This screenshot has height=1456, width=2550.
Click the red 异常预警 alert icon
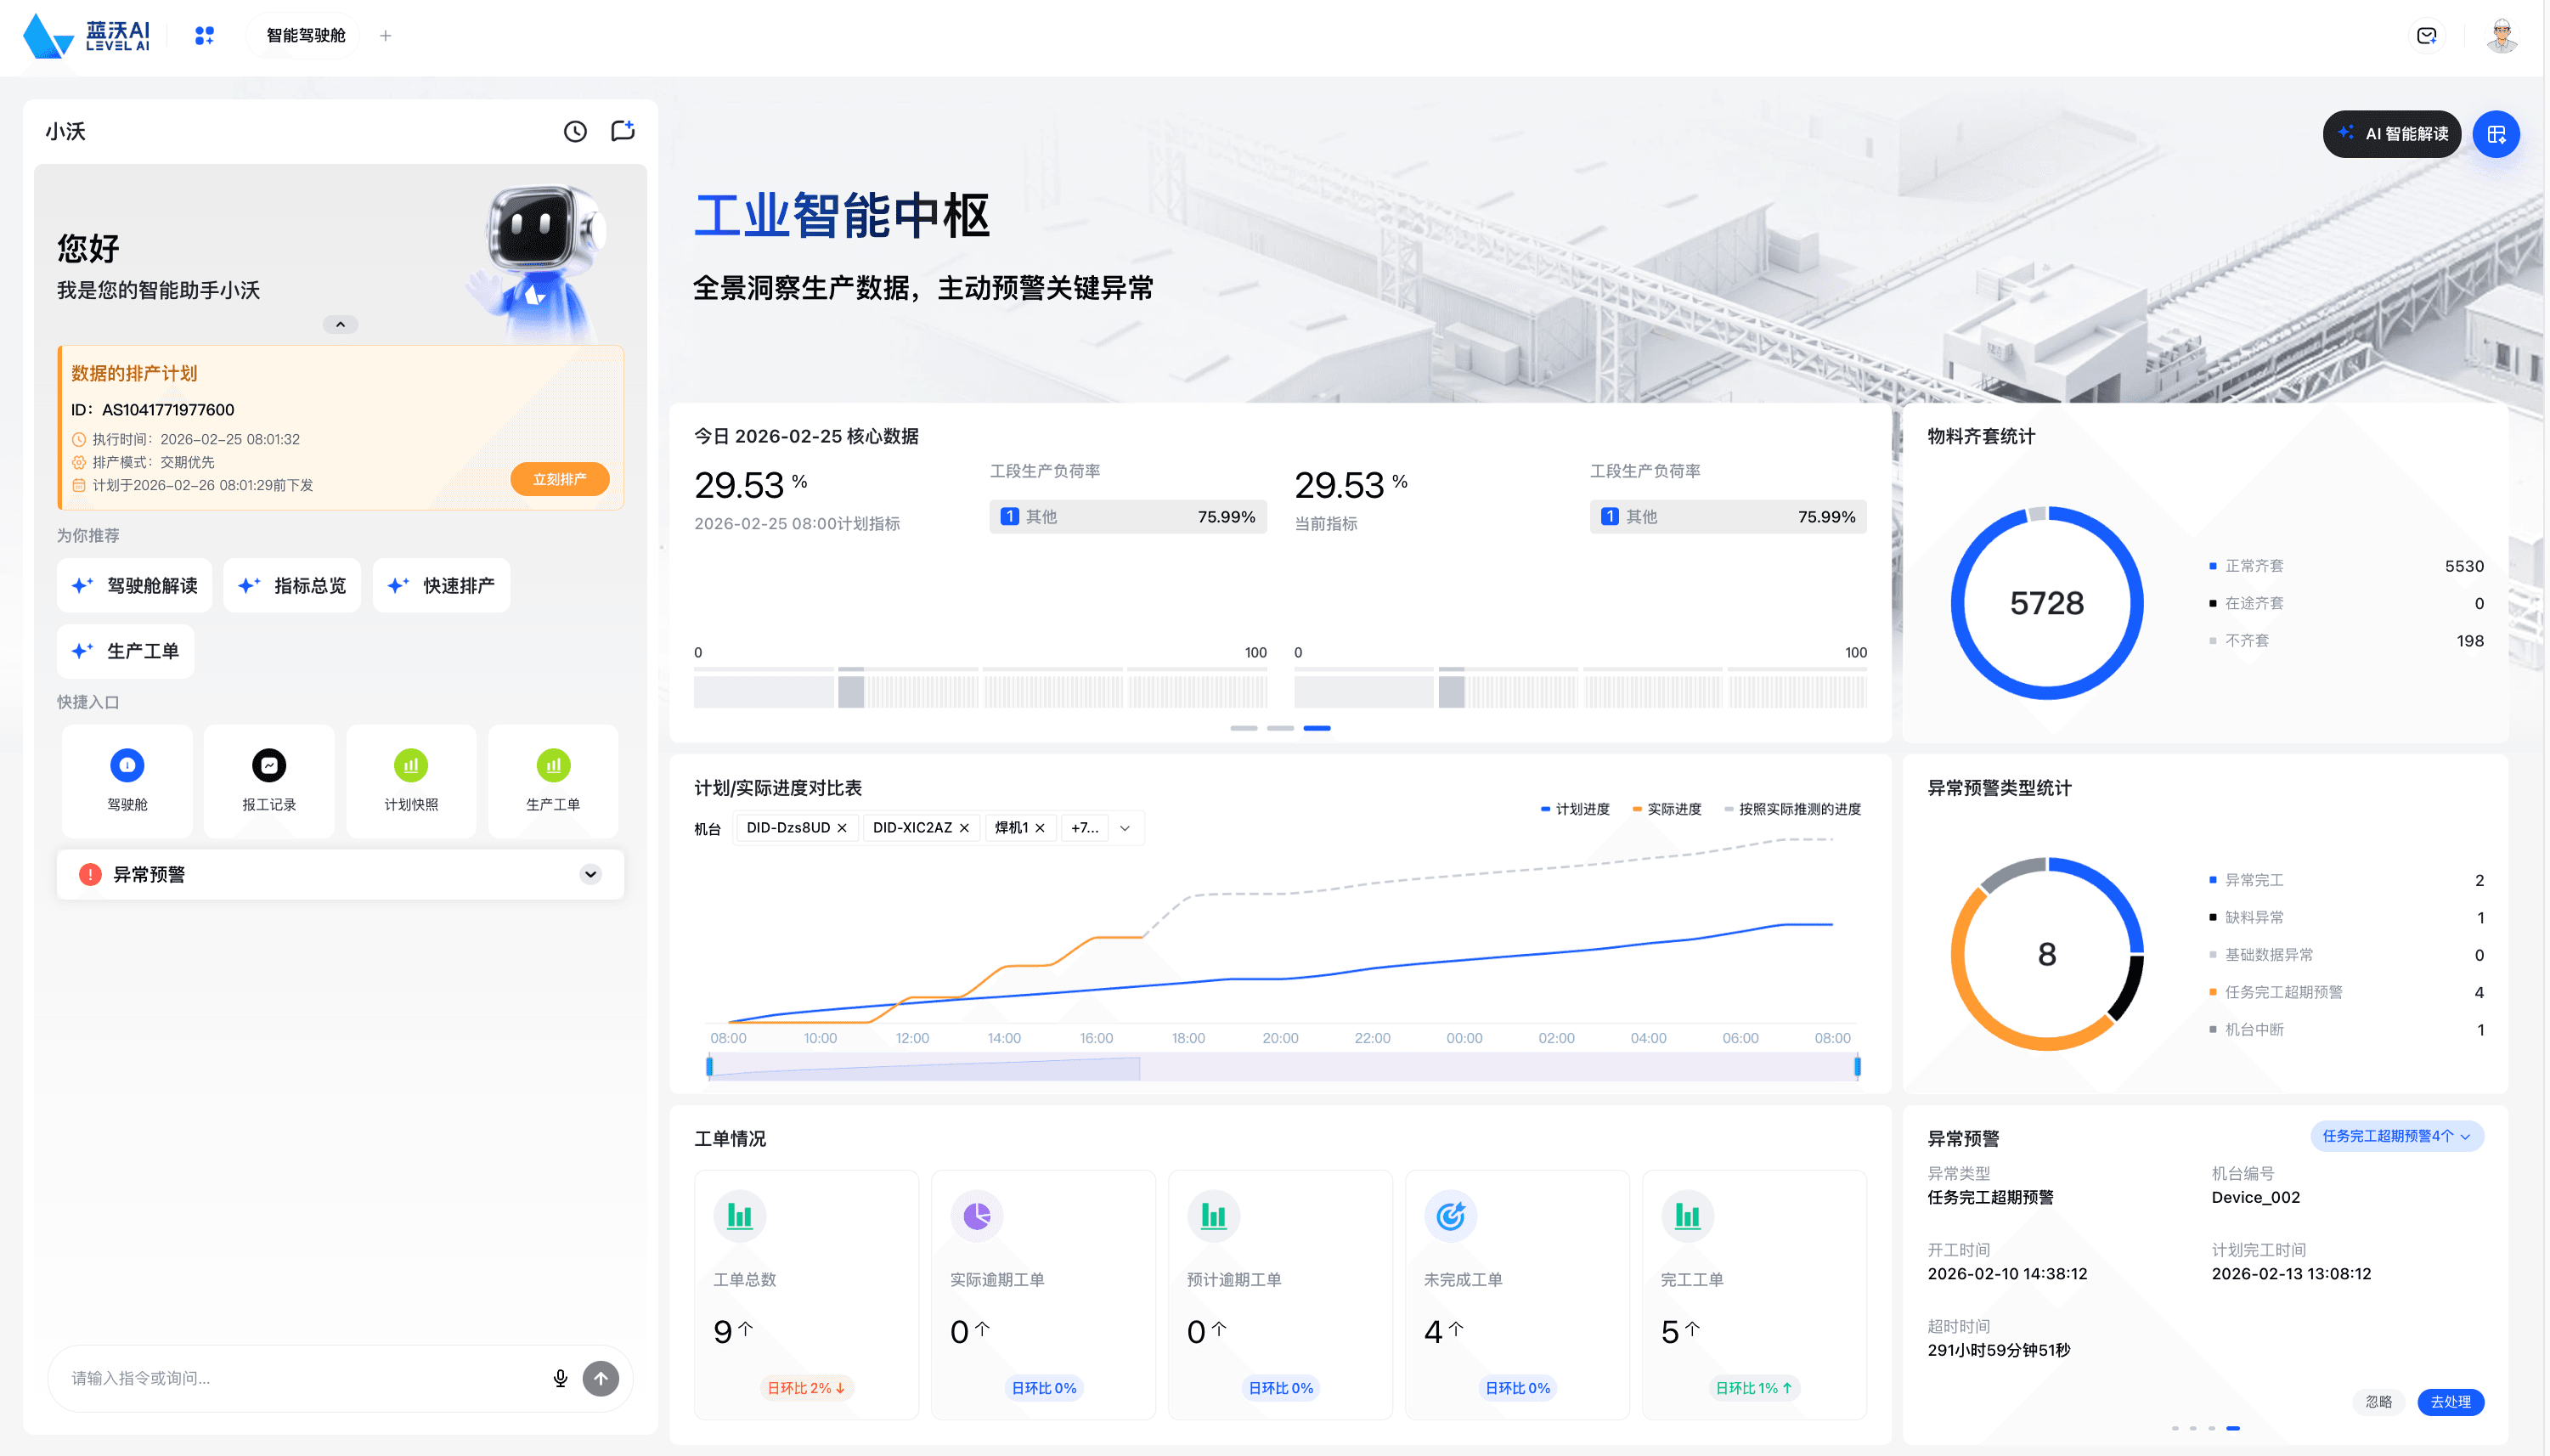pyautogui.click(x=90, y=874)
